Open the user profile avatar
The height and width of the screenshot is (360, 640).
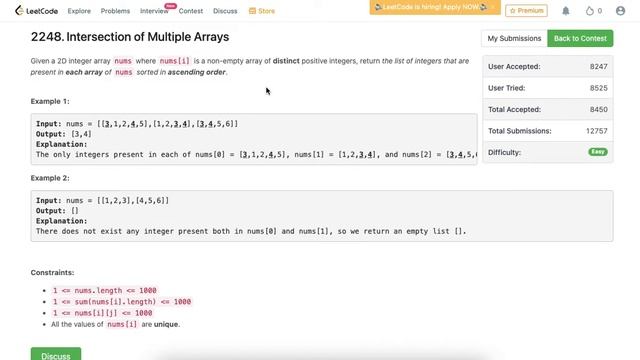click(620, 11)
